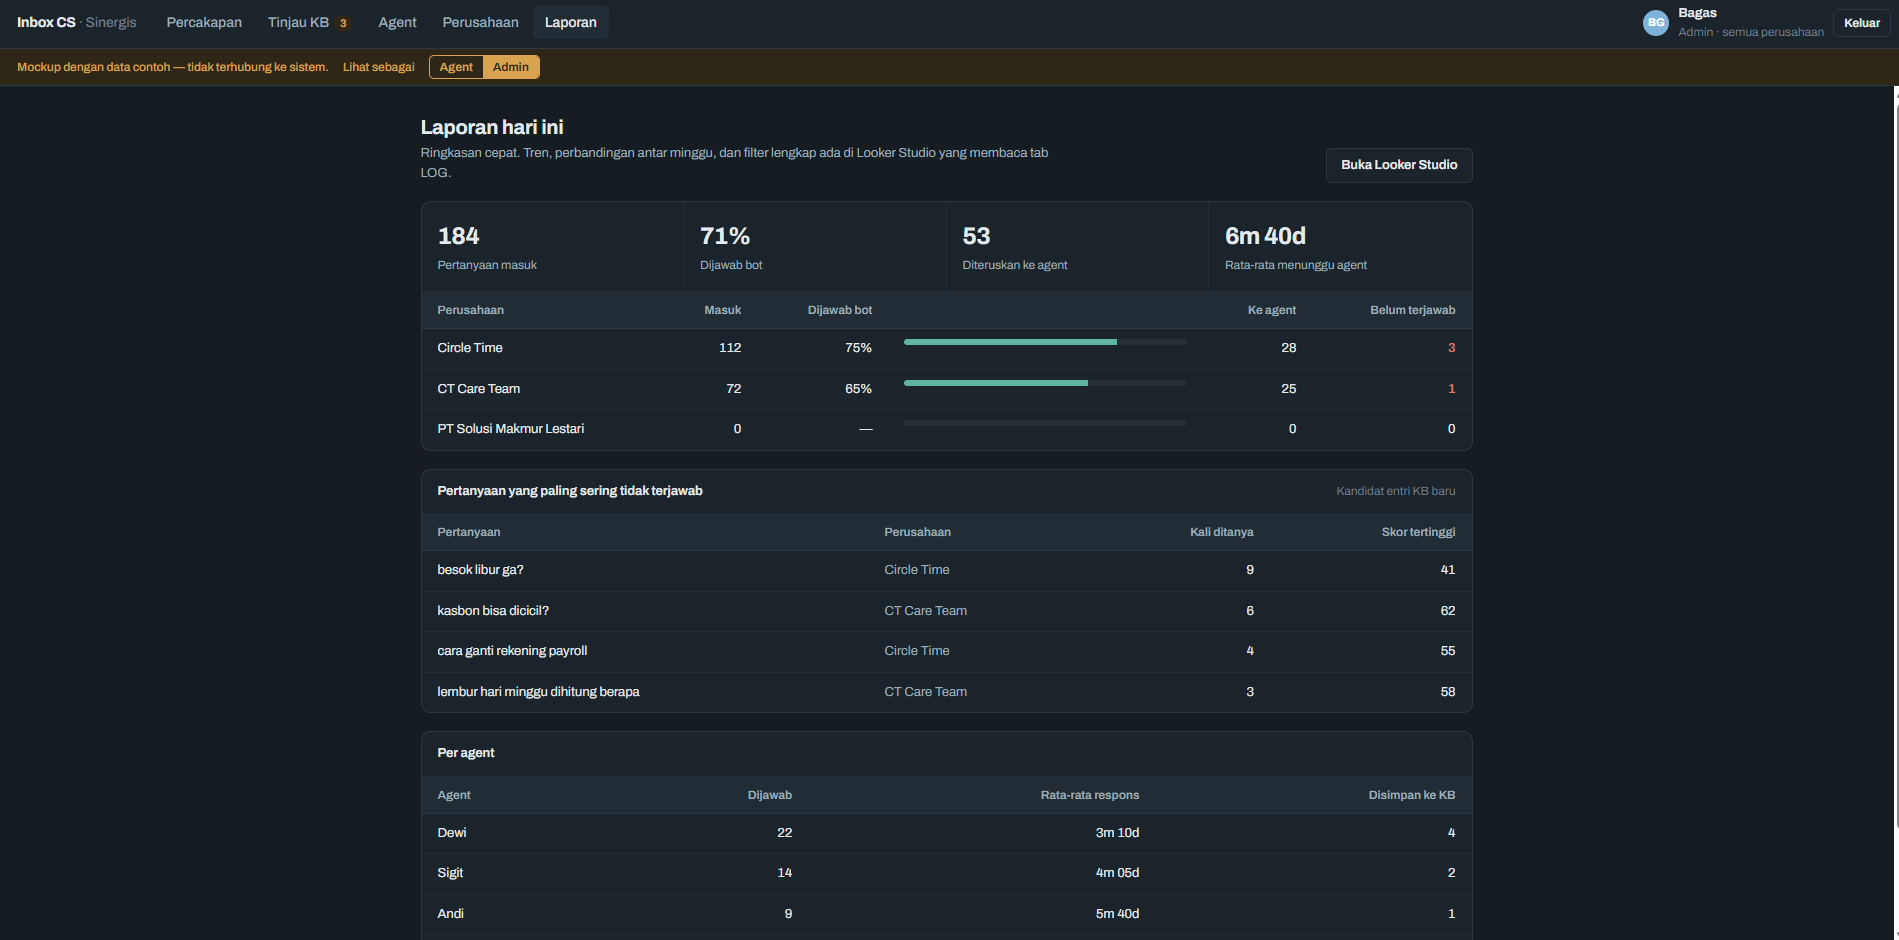Click Circle Time's unanswered count 3

click(1451, 348)
